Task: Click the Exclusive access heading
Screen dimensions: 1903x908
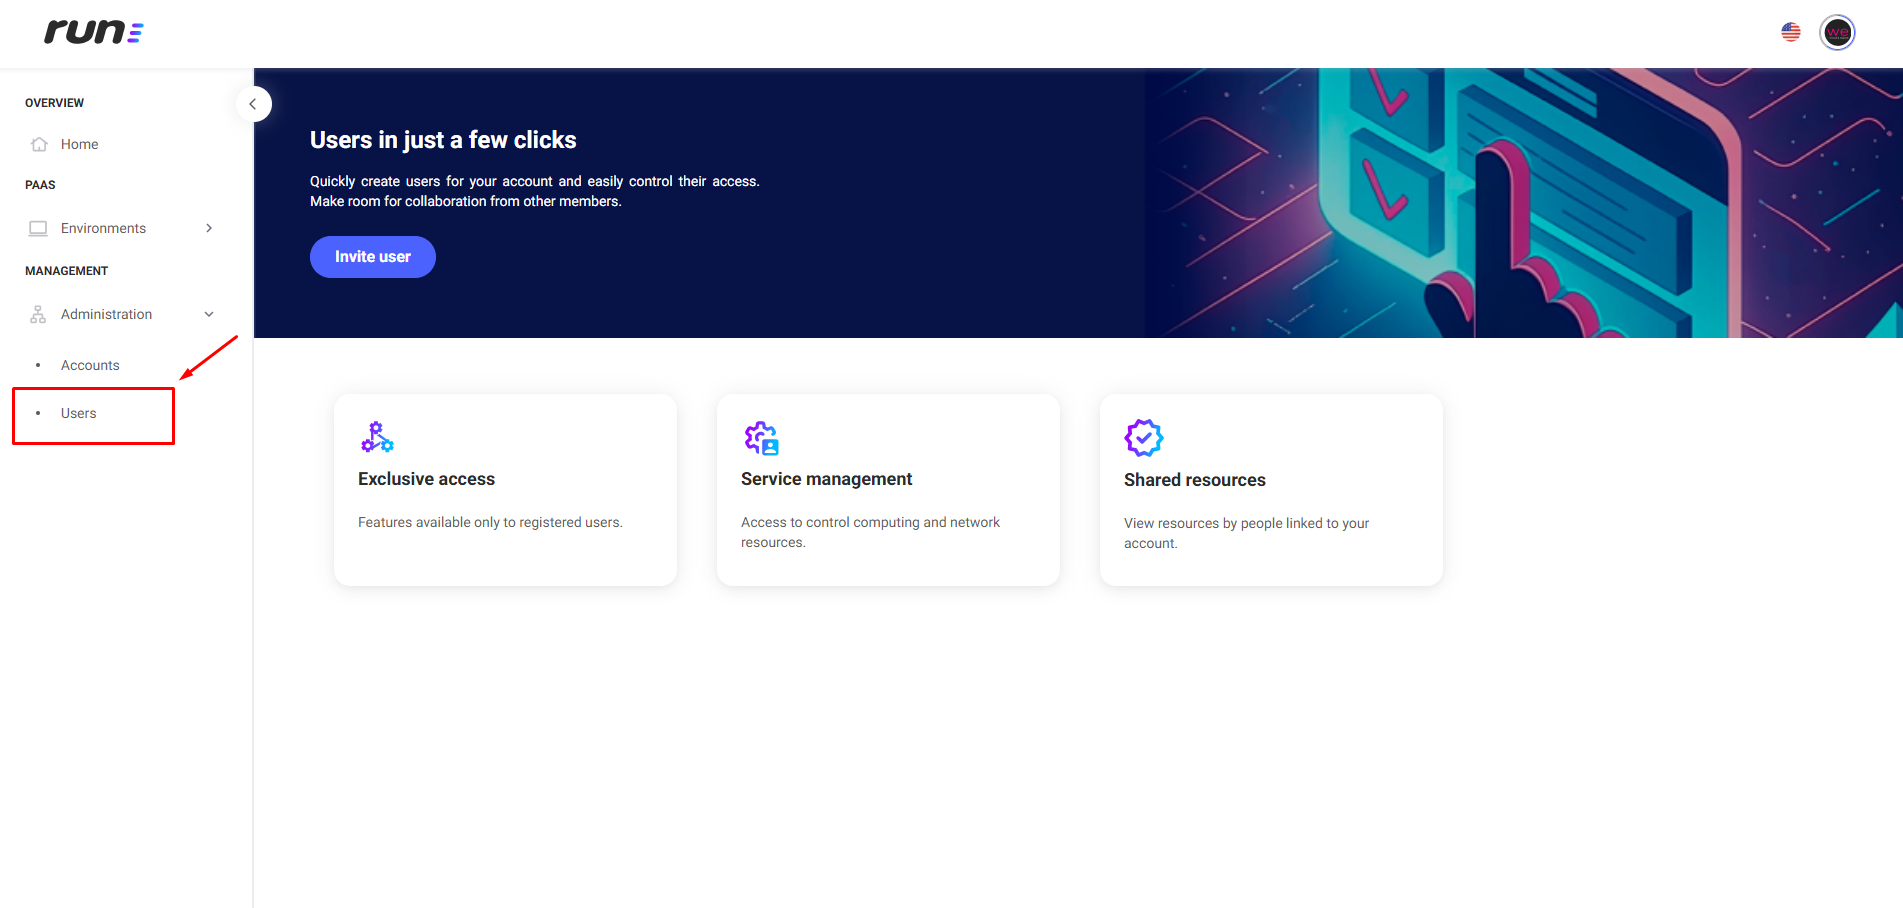Action: coord(426,479)
